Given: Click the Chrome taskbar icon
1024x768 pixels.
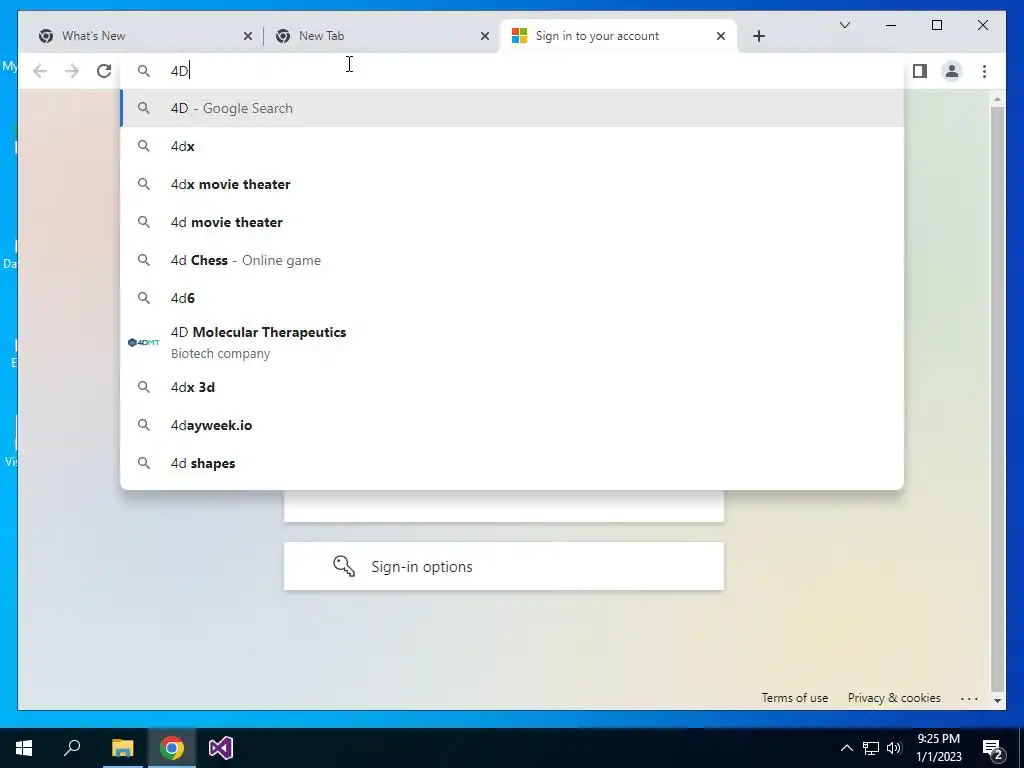Looking at the screenshot, I should tap(172, 748).
